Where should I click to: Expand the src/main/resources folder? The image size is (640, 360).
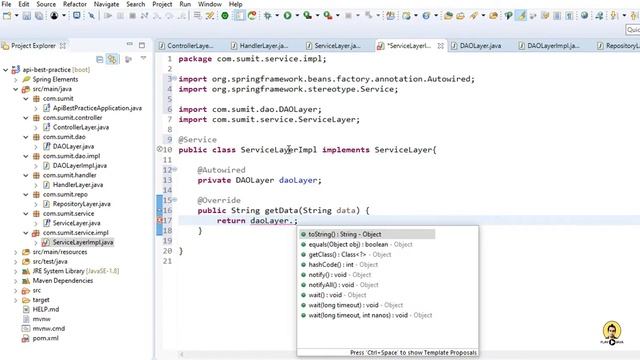[x=16, y=252]
